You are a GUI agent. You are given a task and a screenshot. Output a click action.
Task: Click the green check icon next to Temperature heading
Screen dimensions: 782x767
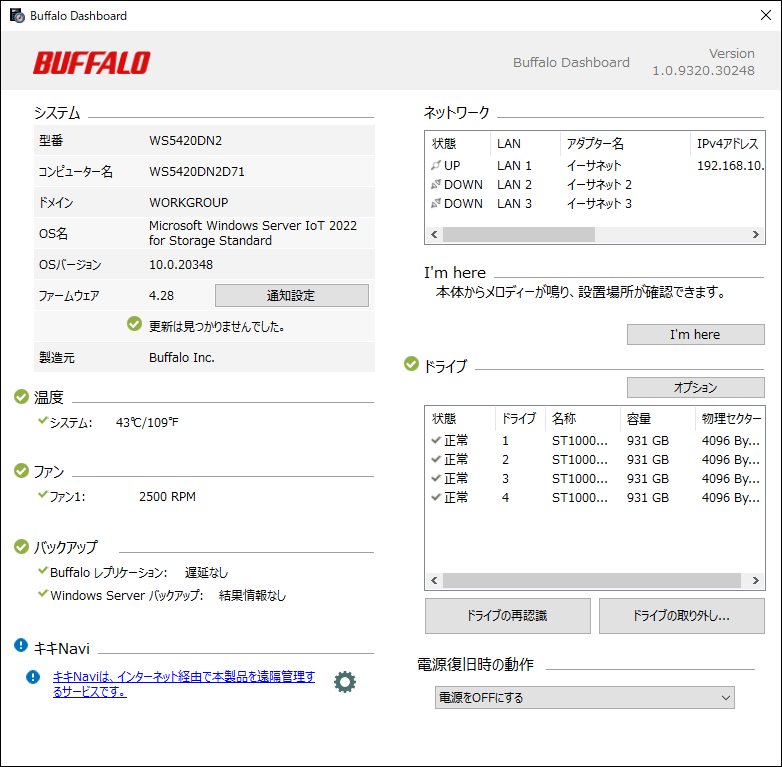click(x=21, y=397)
